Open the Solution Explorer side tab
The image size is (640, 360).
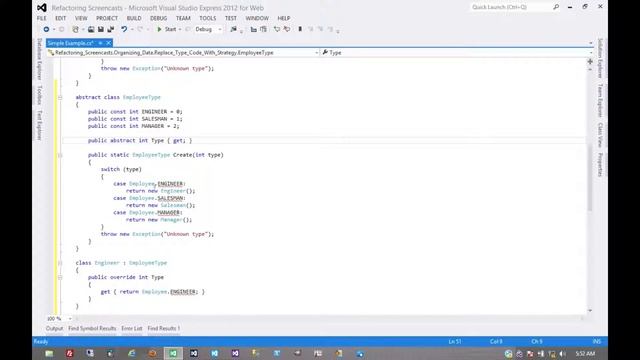[600, 58]
